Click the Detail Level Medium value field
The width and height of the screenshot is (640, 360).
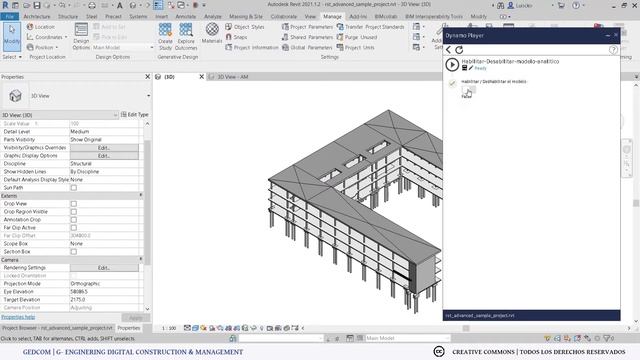pos(104,132)
